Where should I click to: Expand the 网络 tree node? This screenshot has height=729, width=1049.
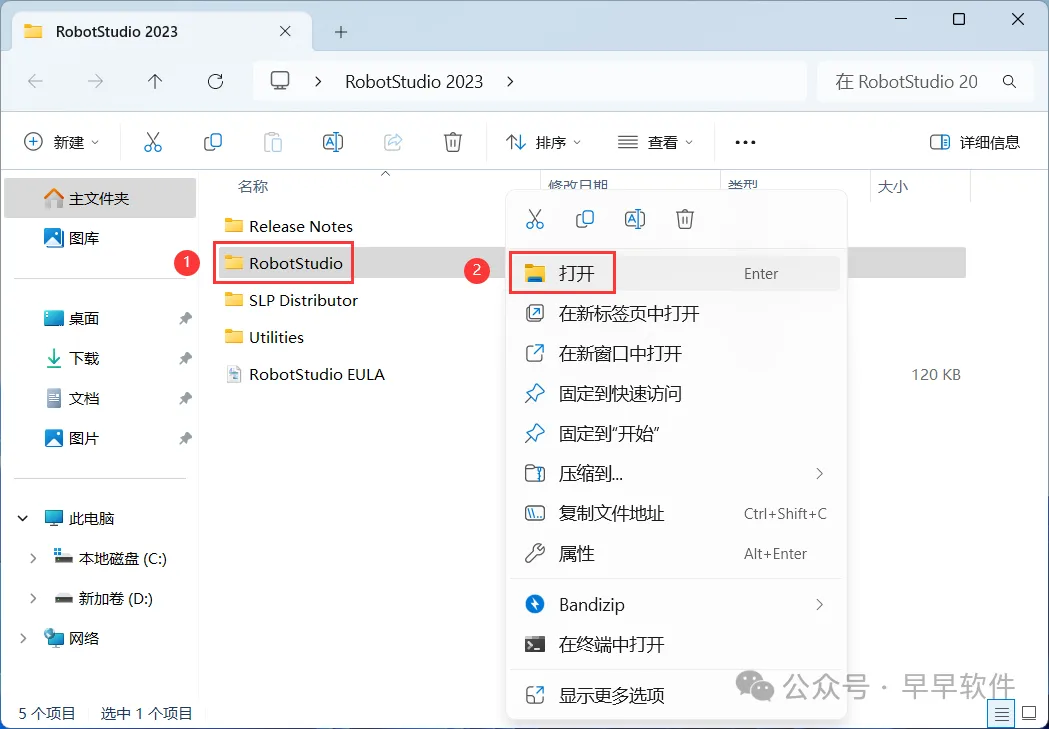[23, 639]
